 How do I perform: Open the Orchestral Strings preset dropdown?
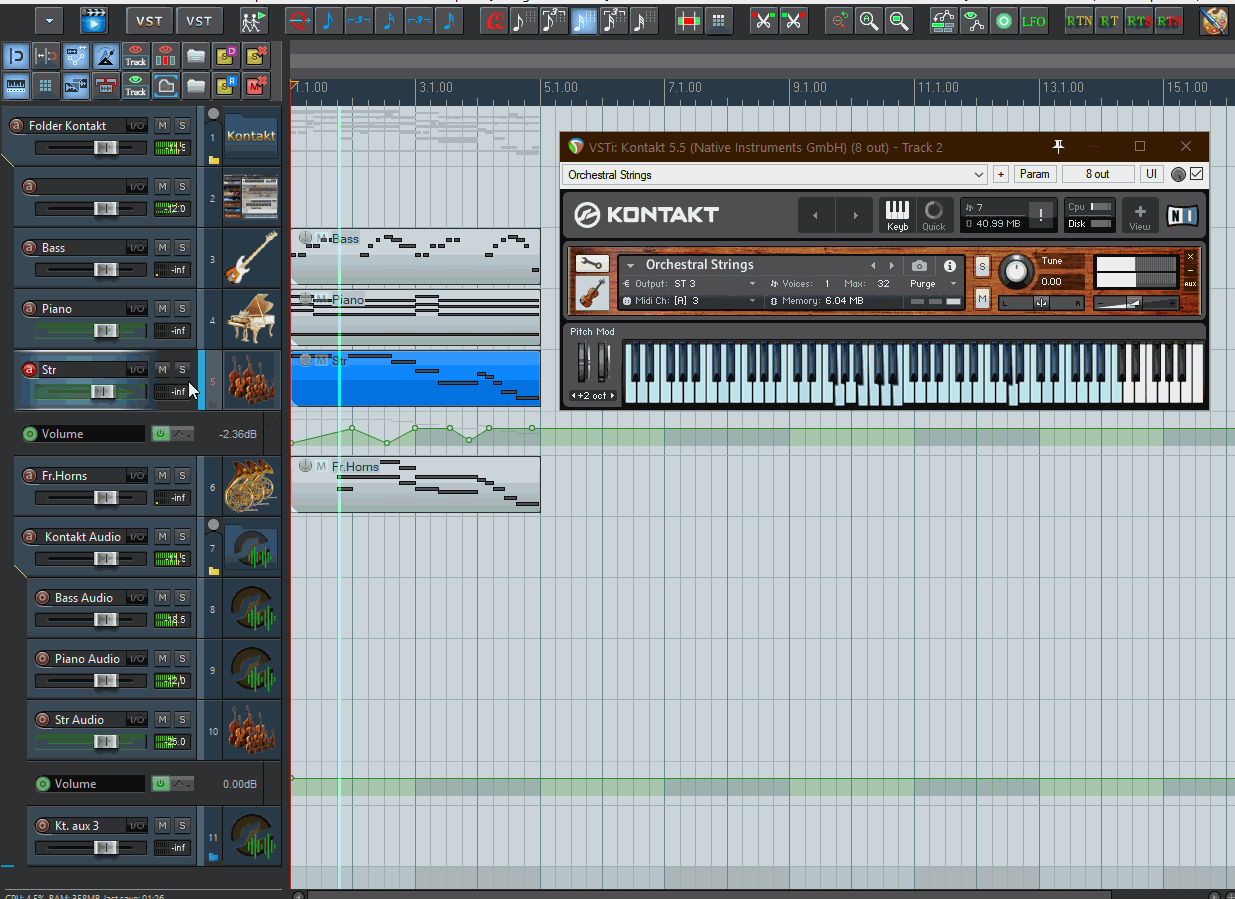tap(774, 174)
